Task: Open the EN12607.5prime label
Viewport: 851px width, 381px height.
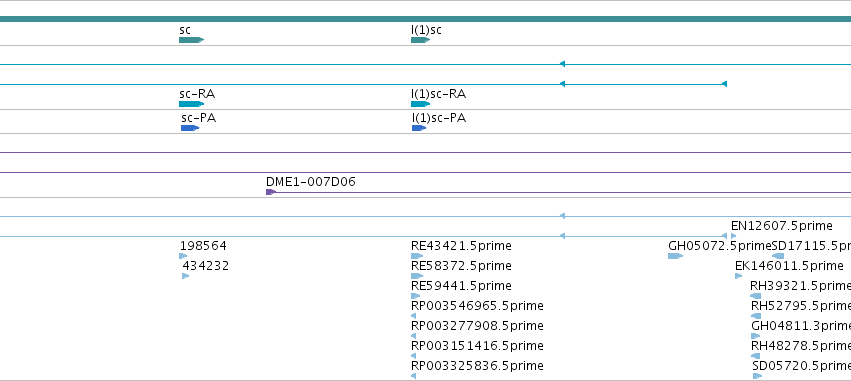Action: pyautogui.click(x=782, y=226)
